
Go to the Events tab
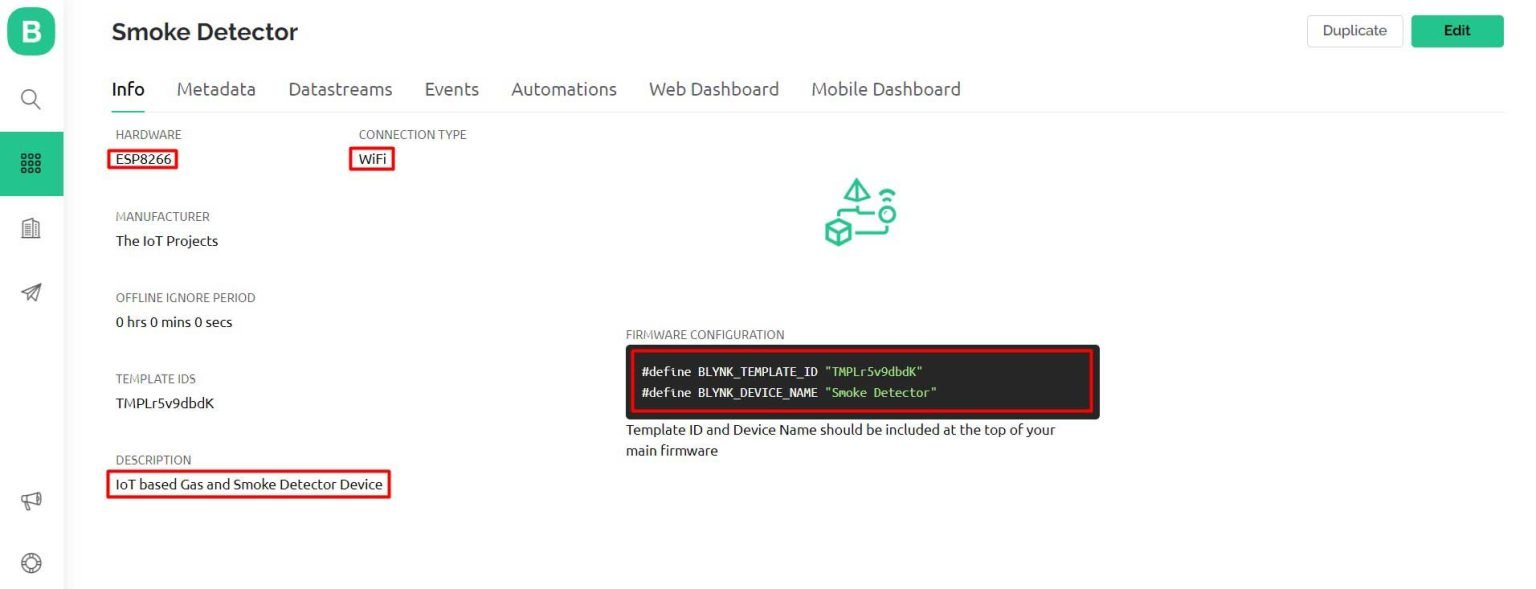click(451, 89)
